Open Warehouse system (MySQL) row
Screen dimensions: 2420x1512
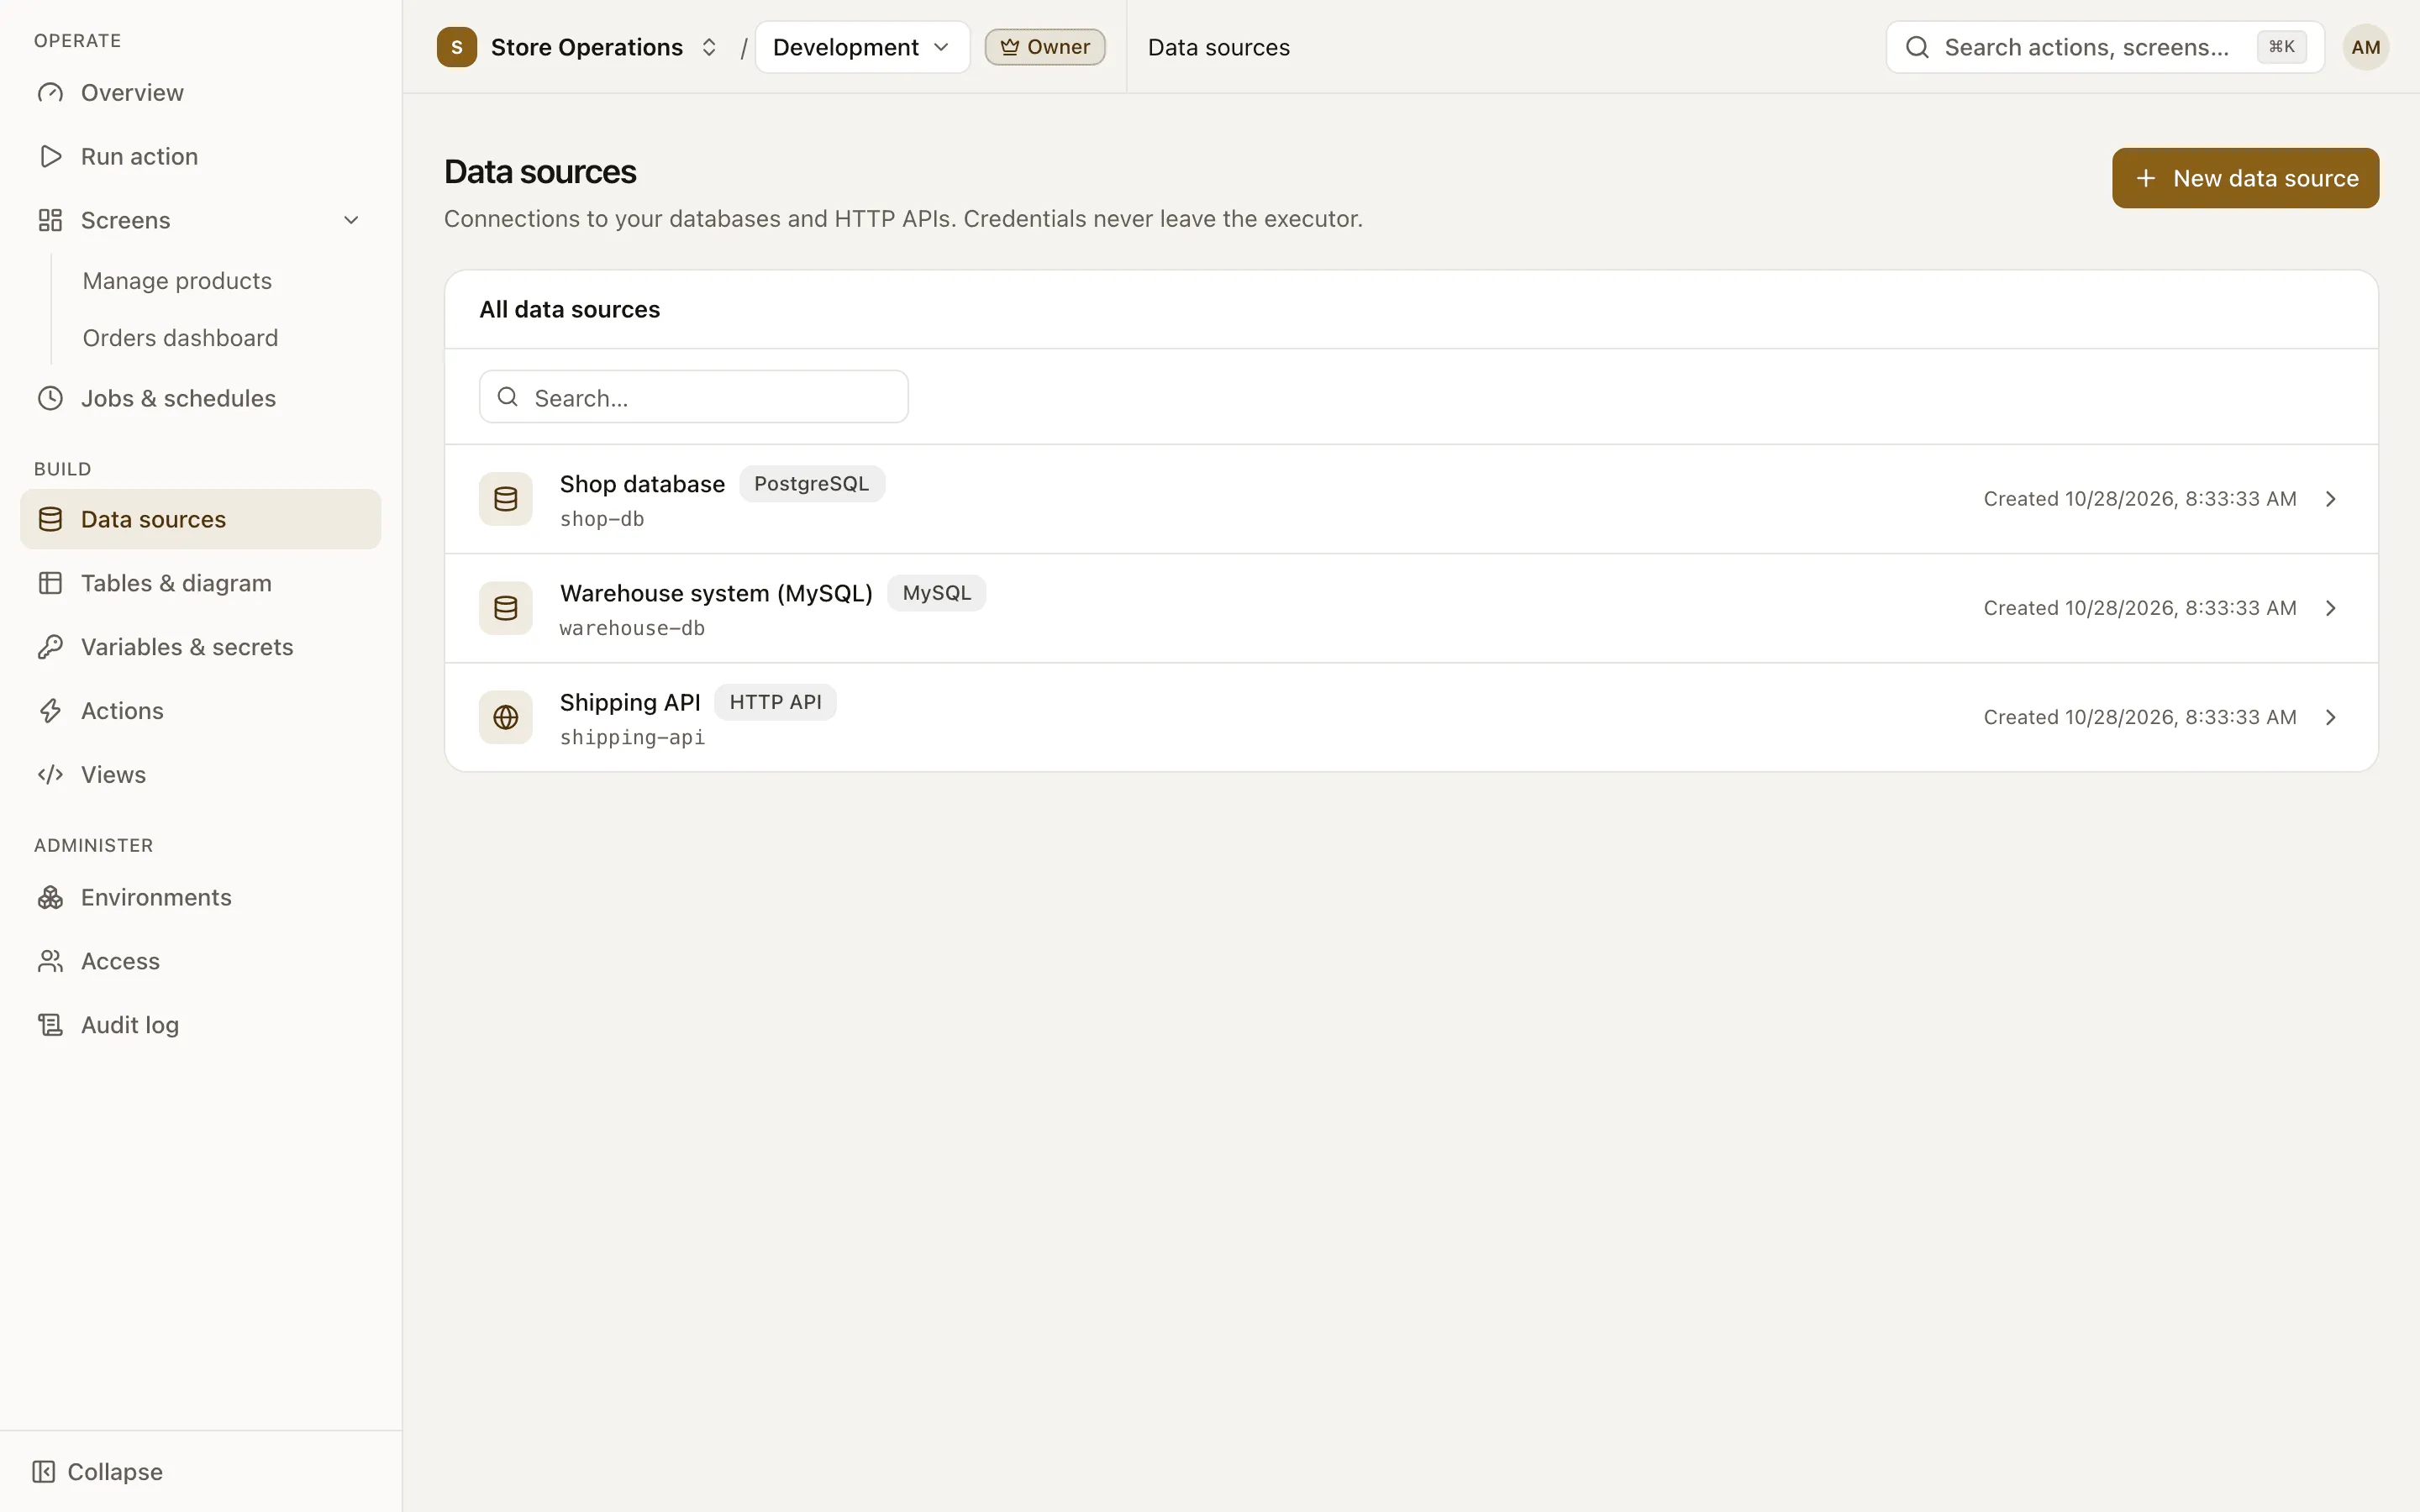point(1411,608)
